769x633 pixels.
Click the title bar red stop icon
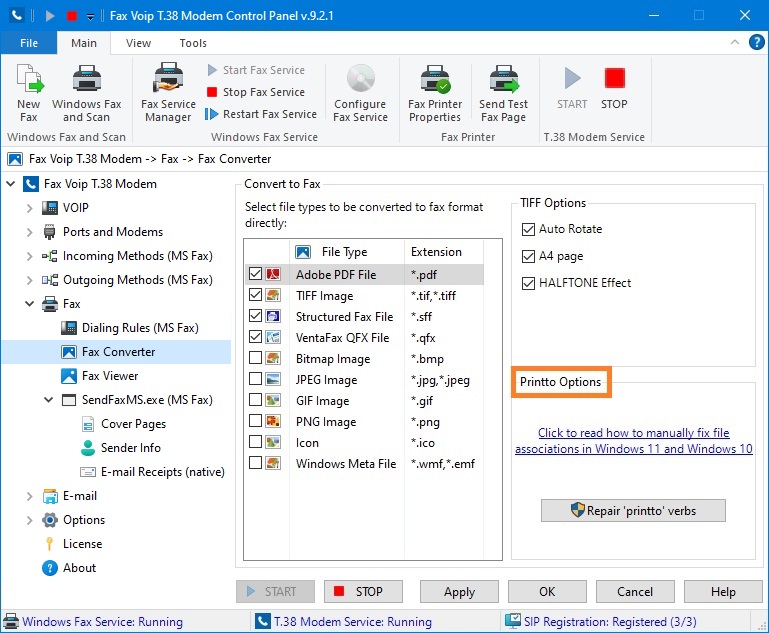[x=72, y=16]
